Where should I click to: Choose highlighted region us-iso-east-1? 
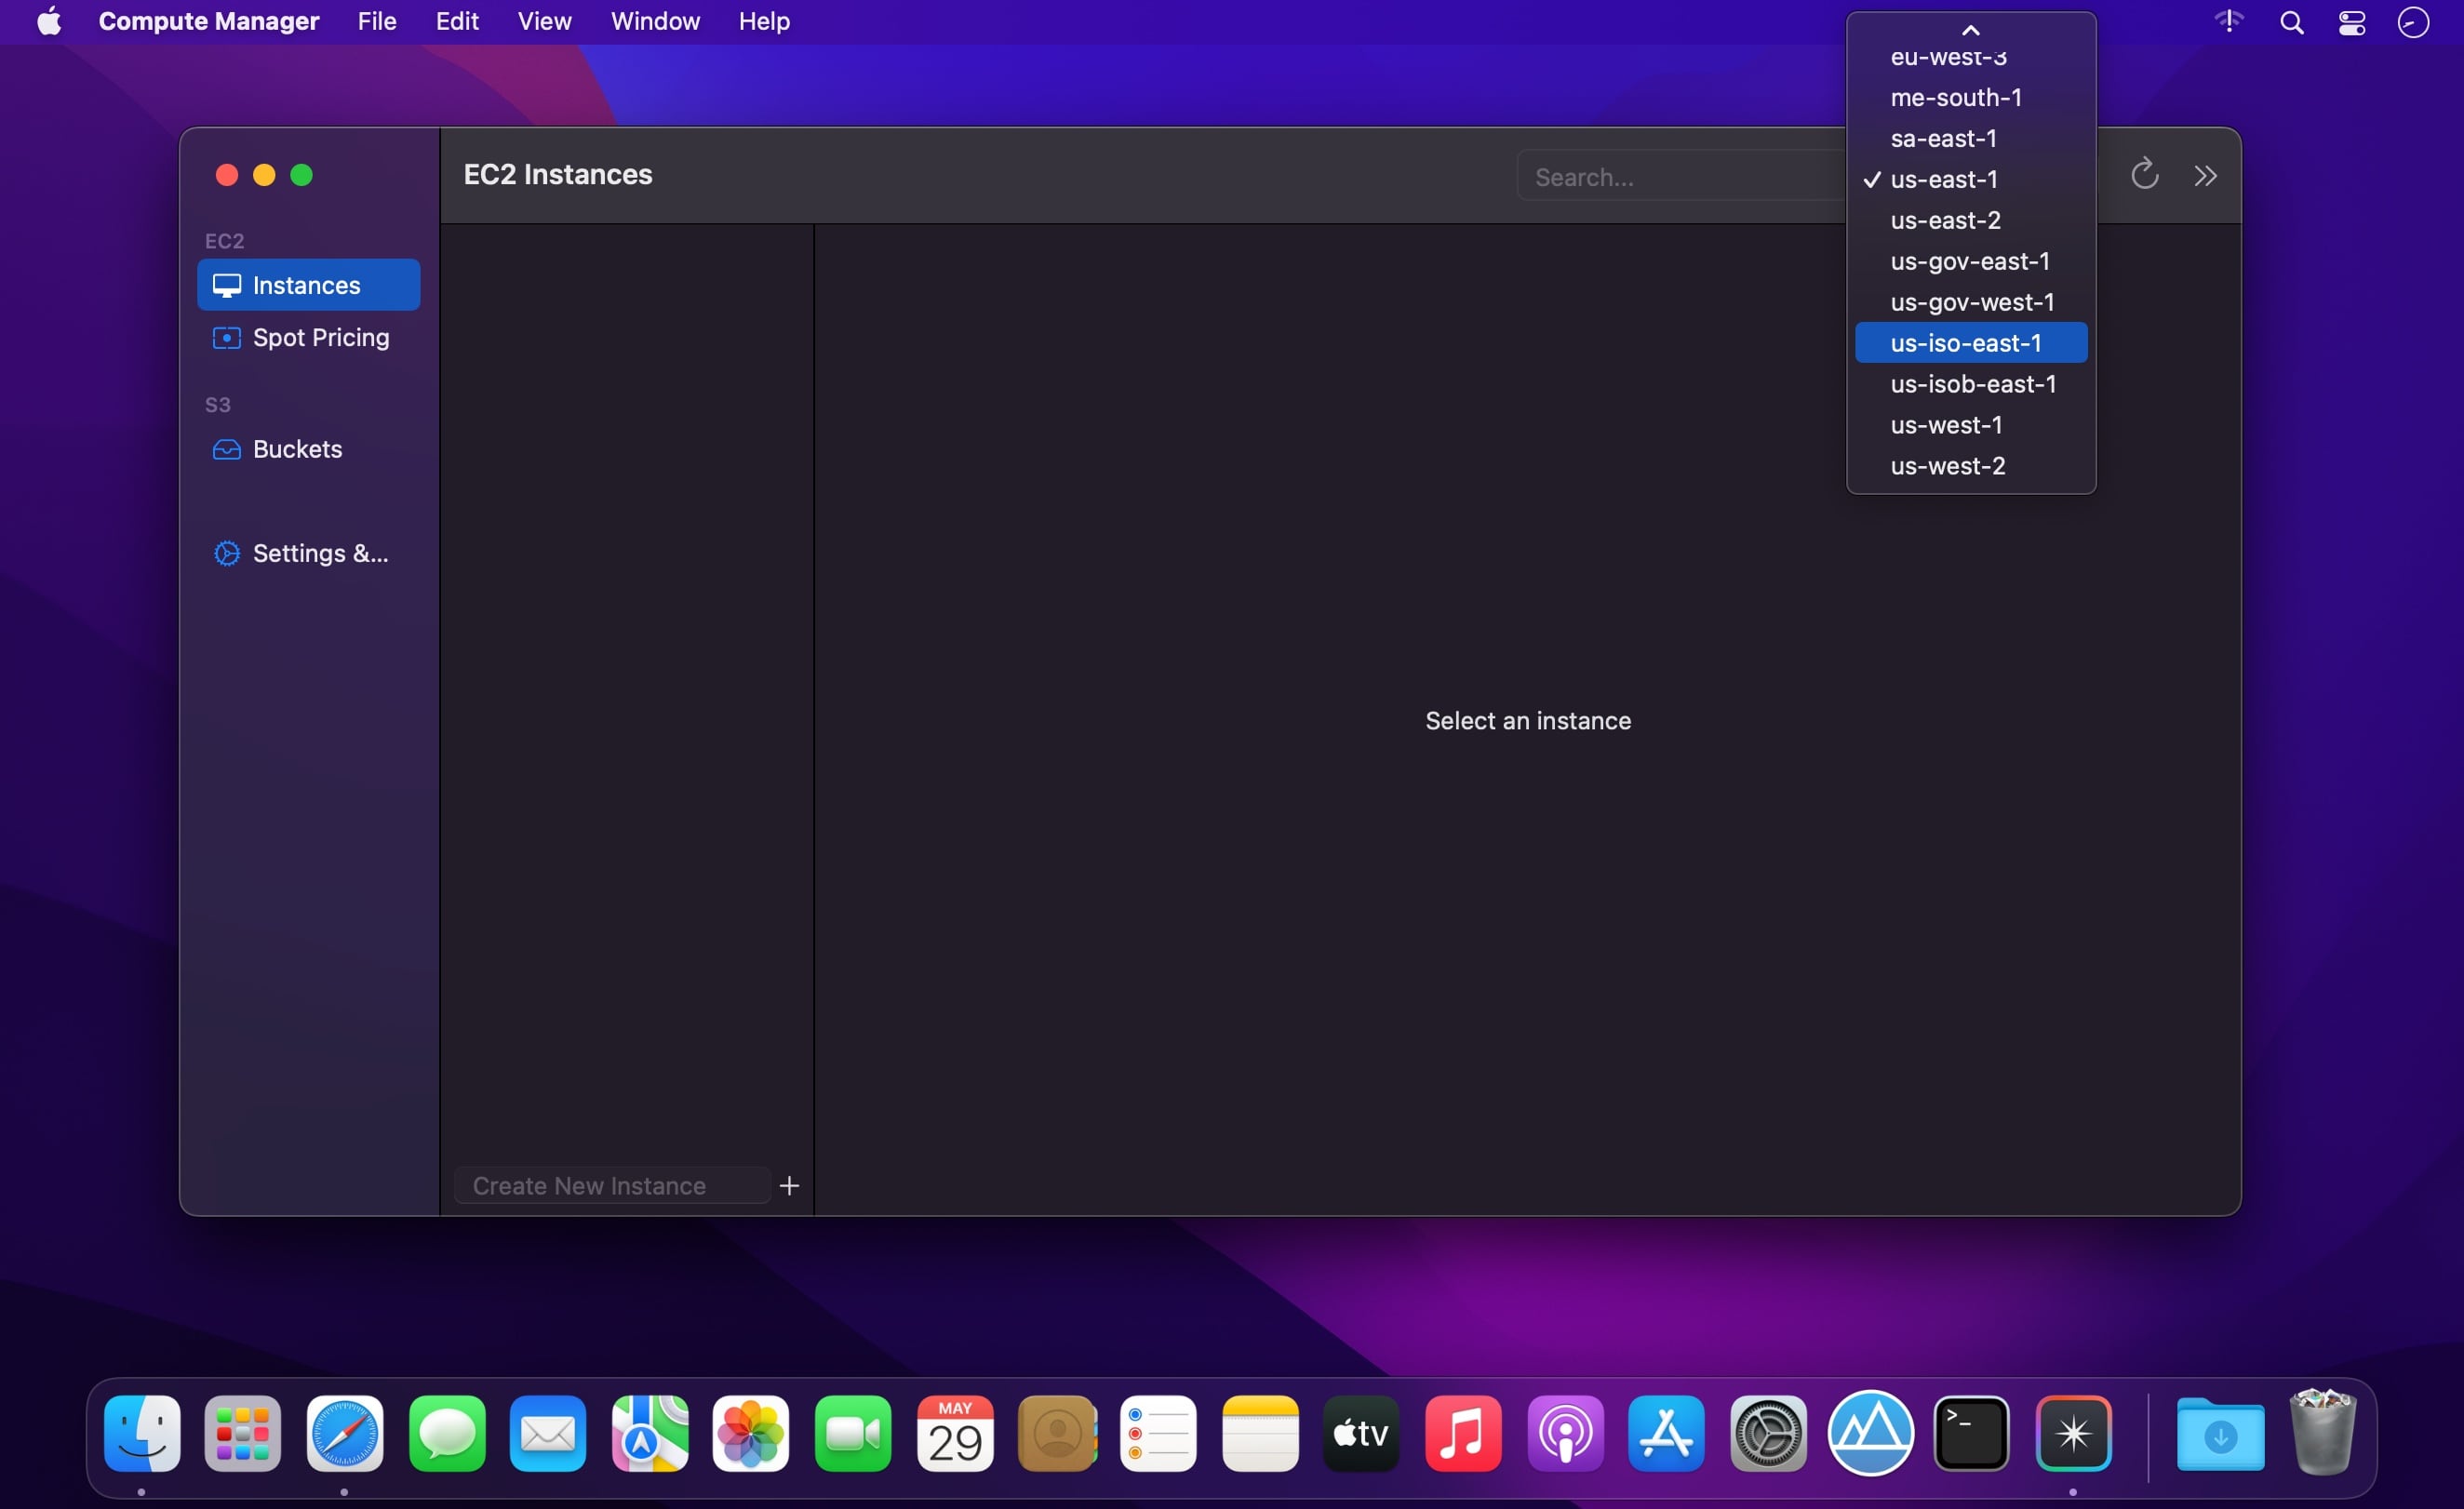pyautogui.click(x=1971, y=343)
